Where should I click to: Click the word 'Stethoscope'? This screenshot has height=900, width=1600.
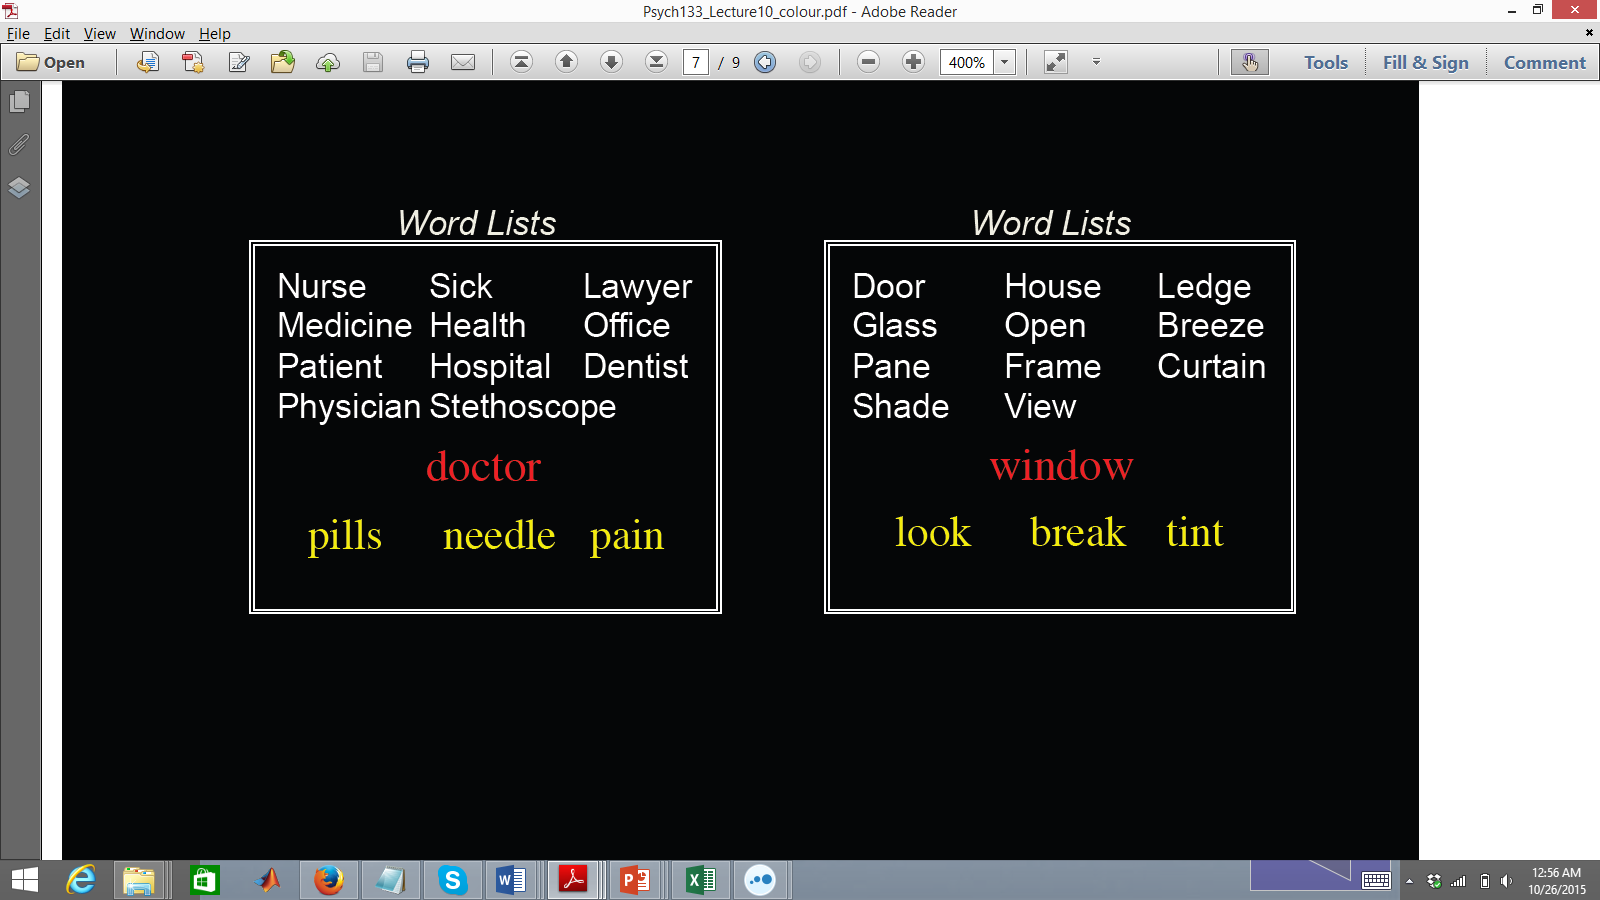(x=523, y=407)
